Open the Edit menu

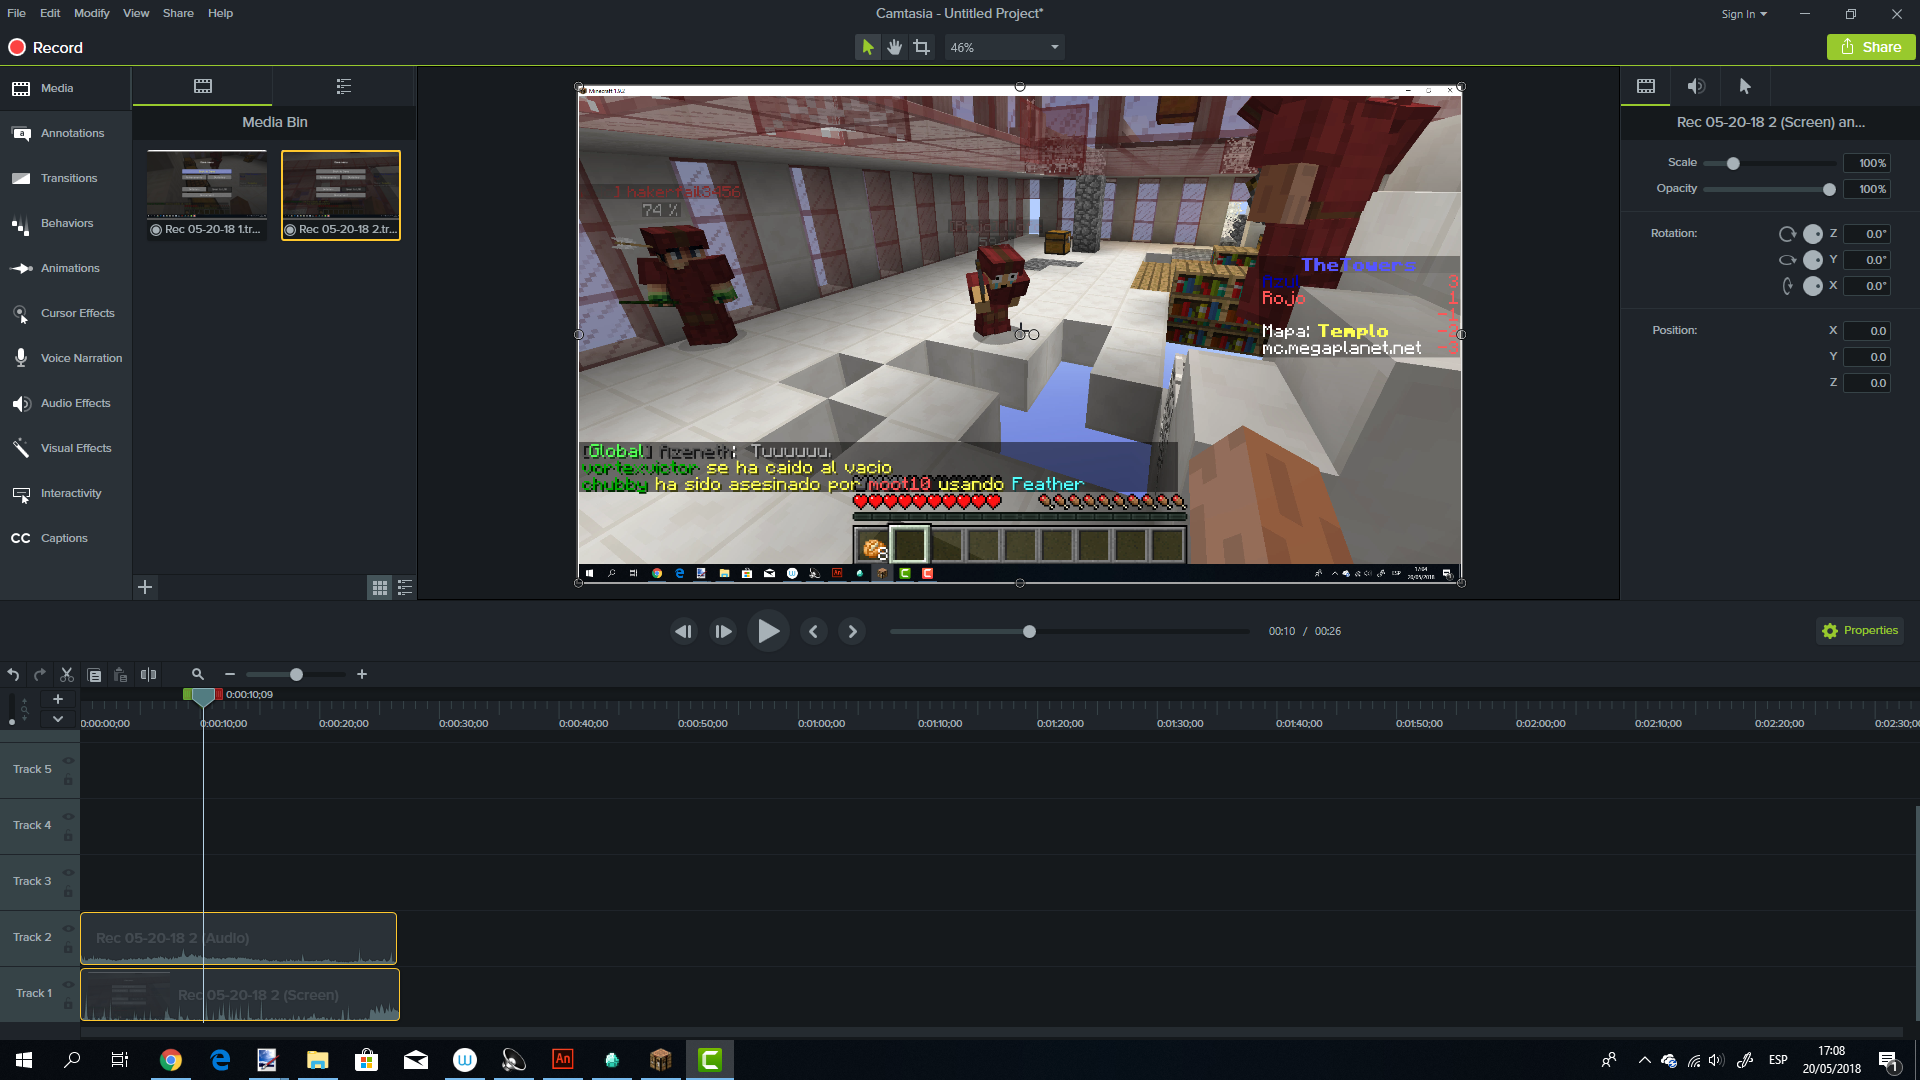(50, 13)
